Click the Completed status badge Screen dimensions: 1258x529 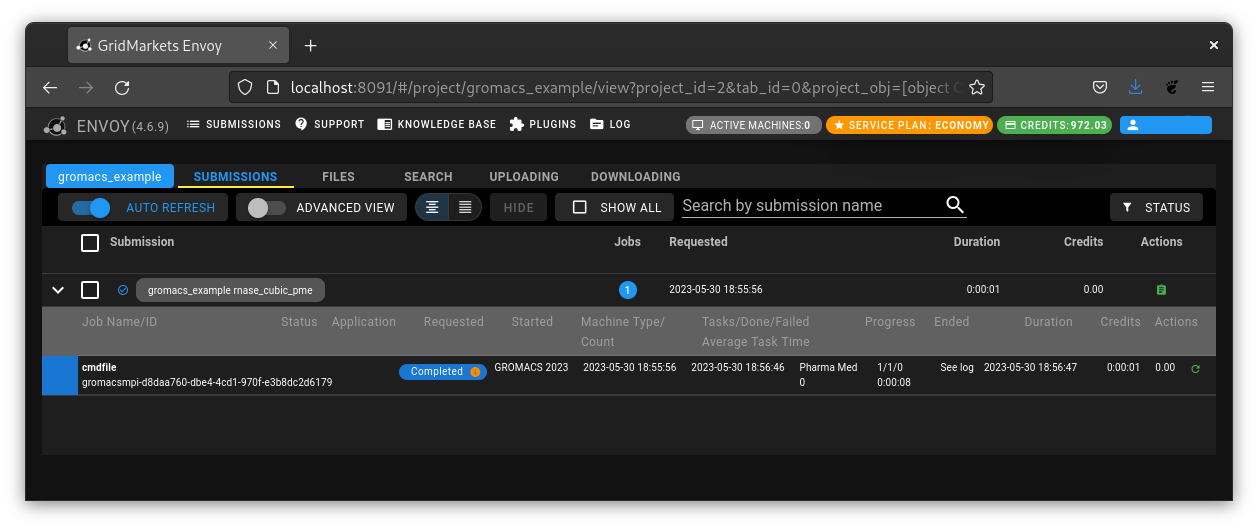tap(443, 371)
